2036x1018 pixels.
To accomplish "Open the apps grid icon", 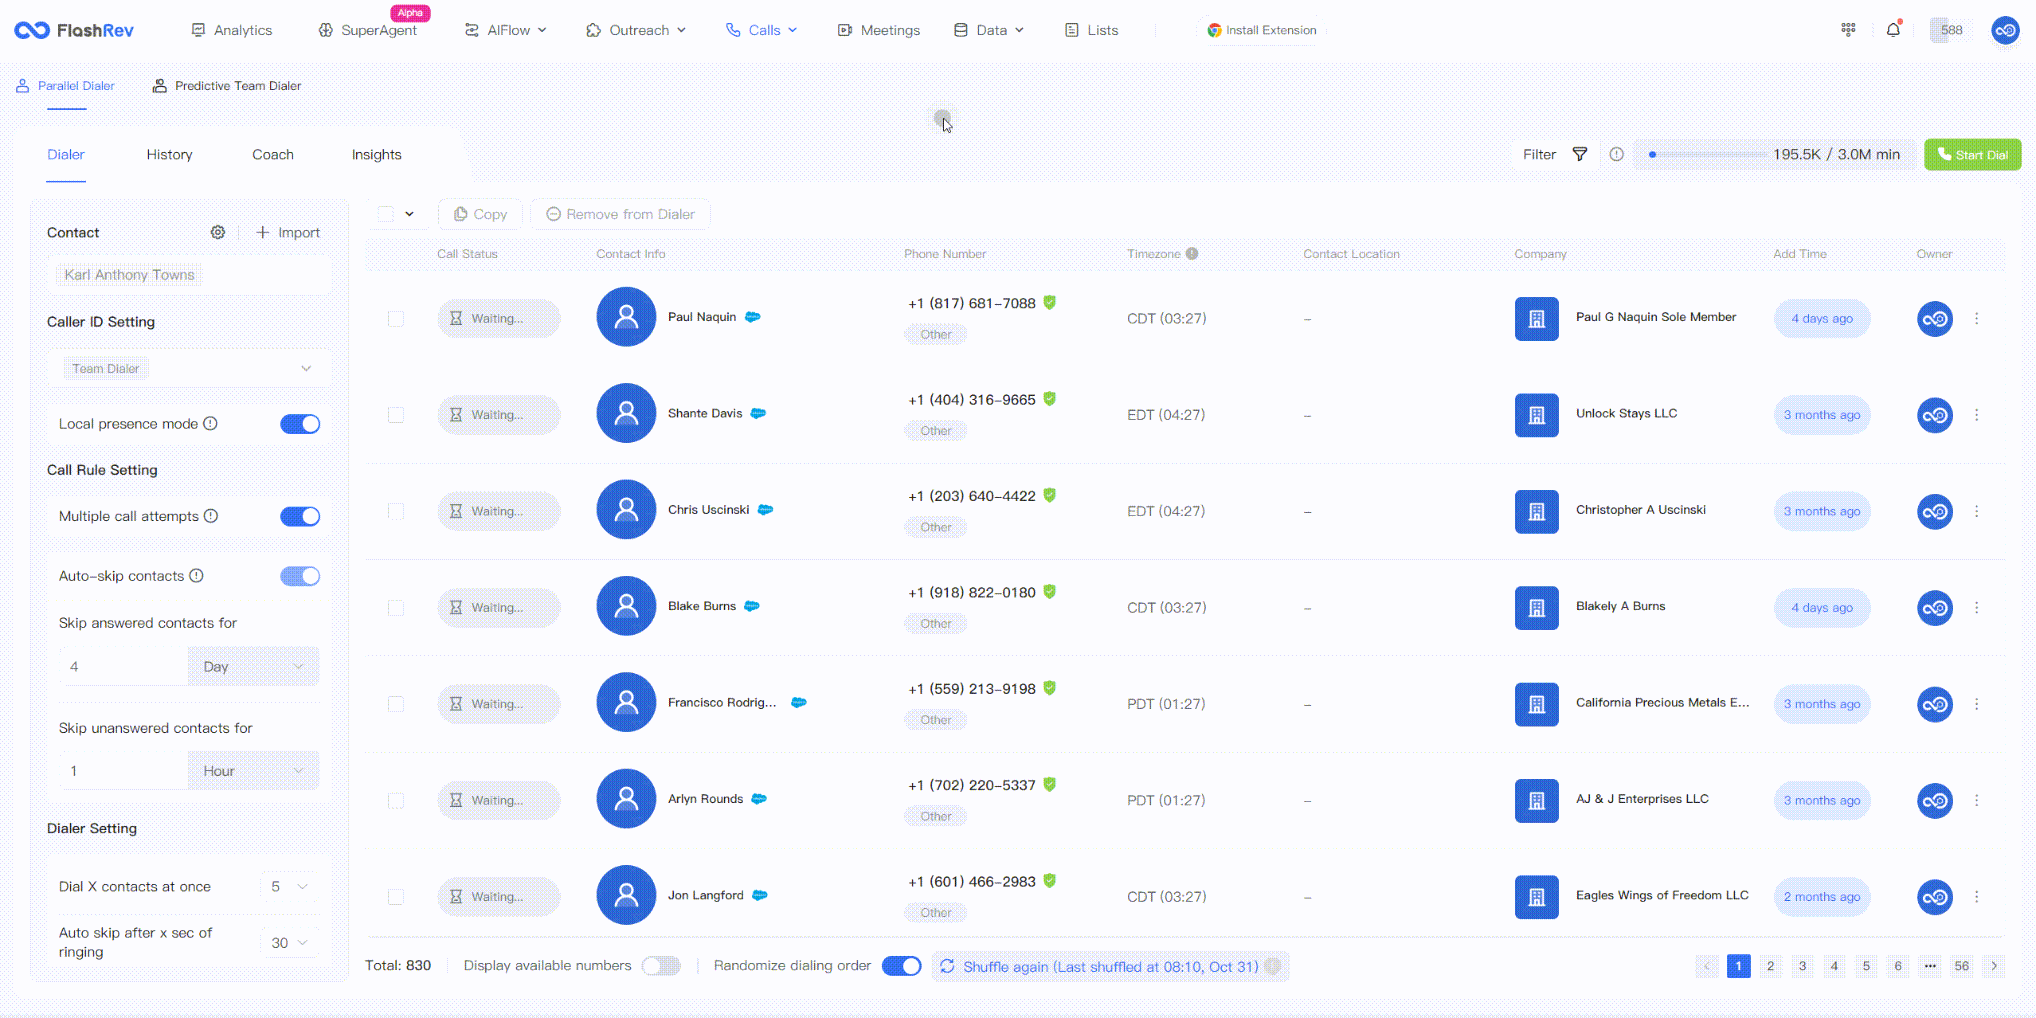I will [1848, 30].
